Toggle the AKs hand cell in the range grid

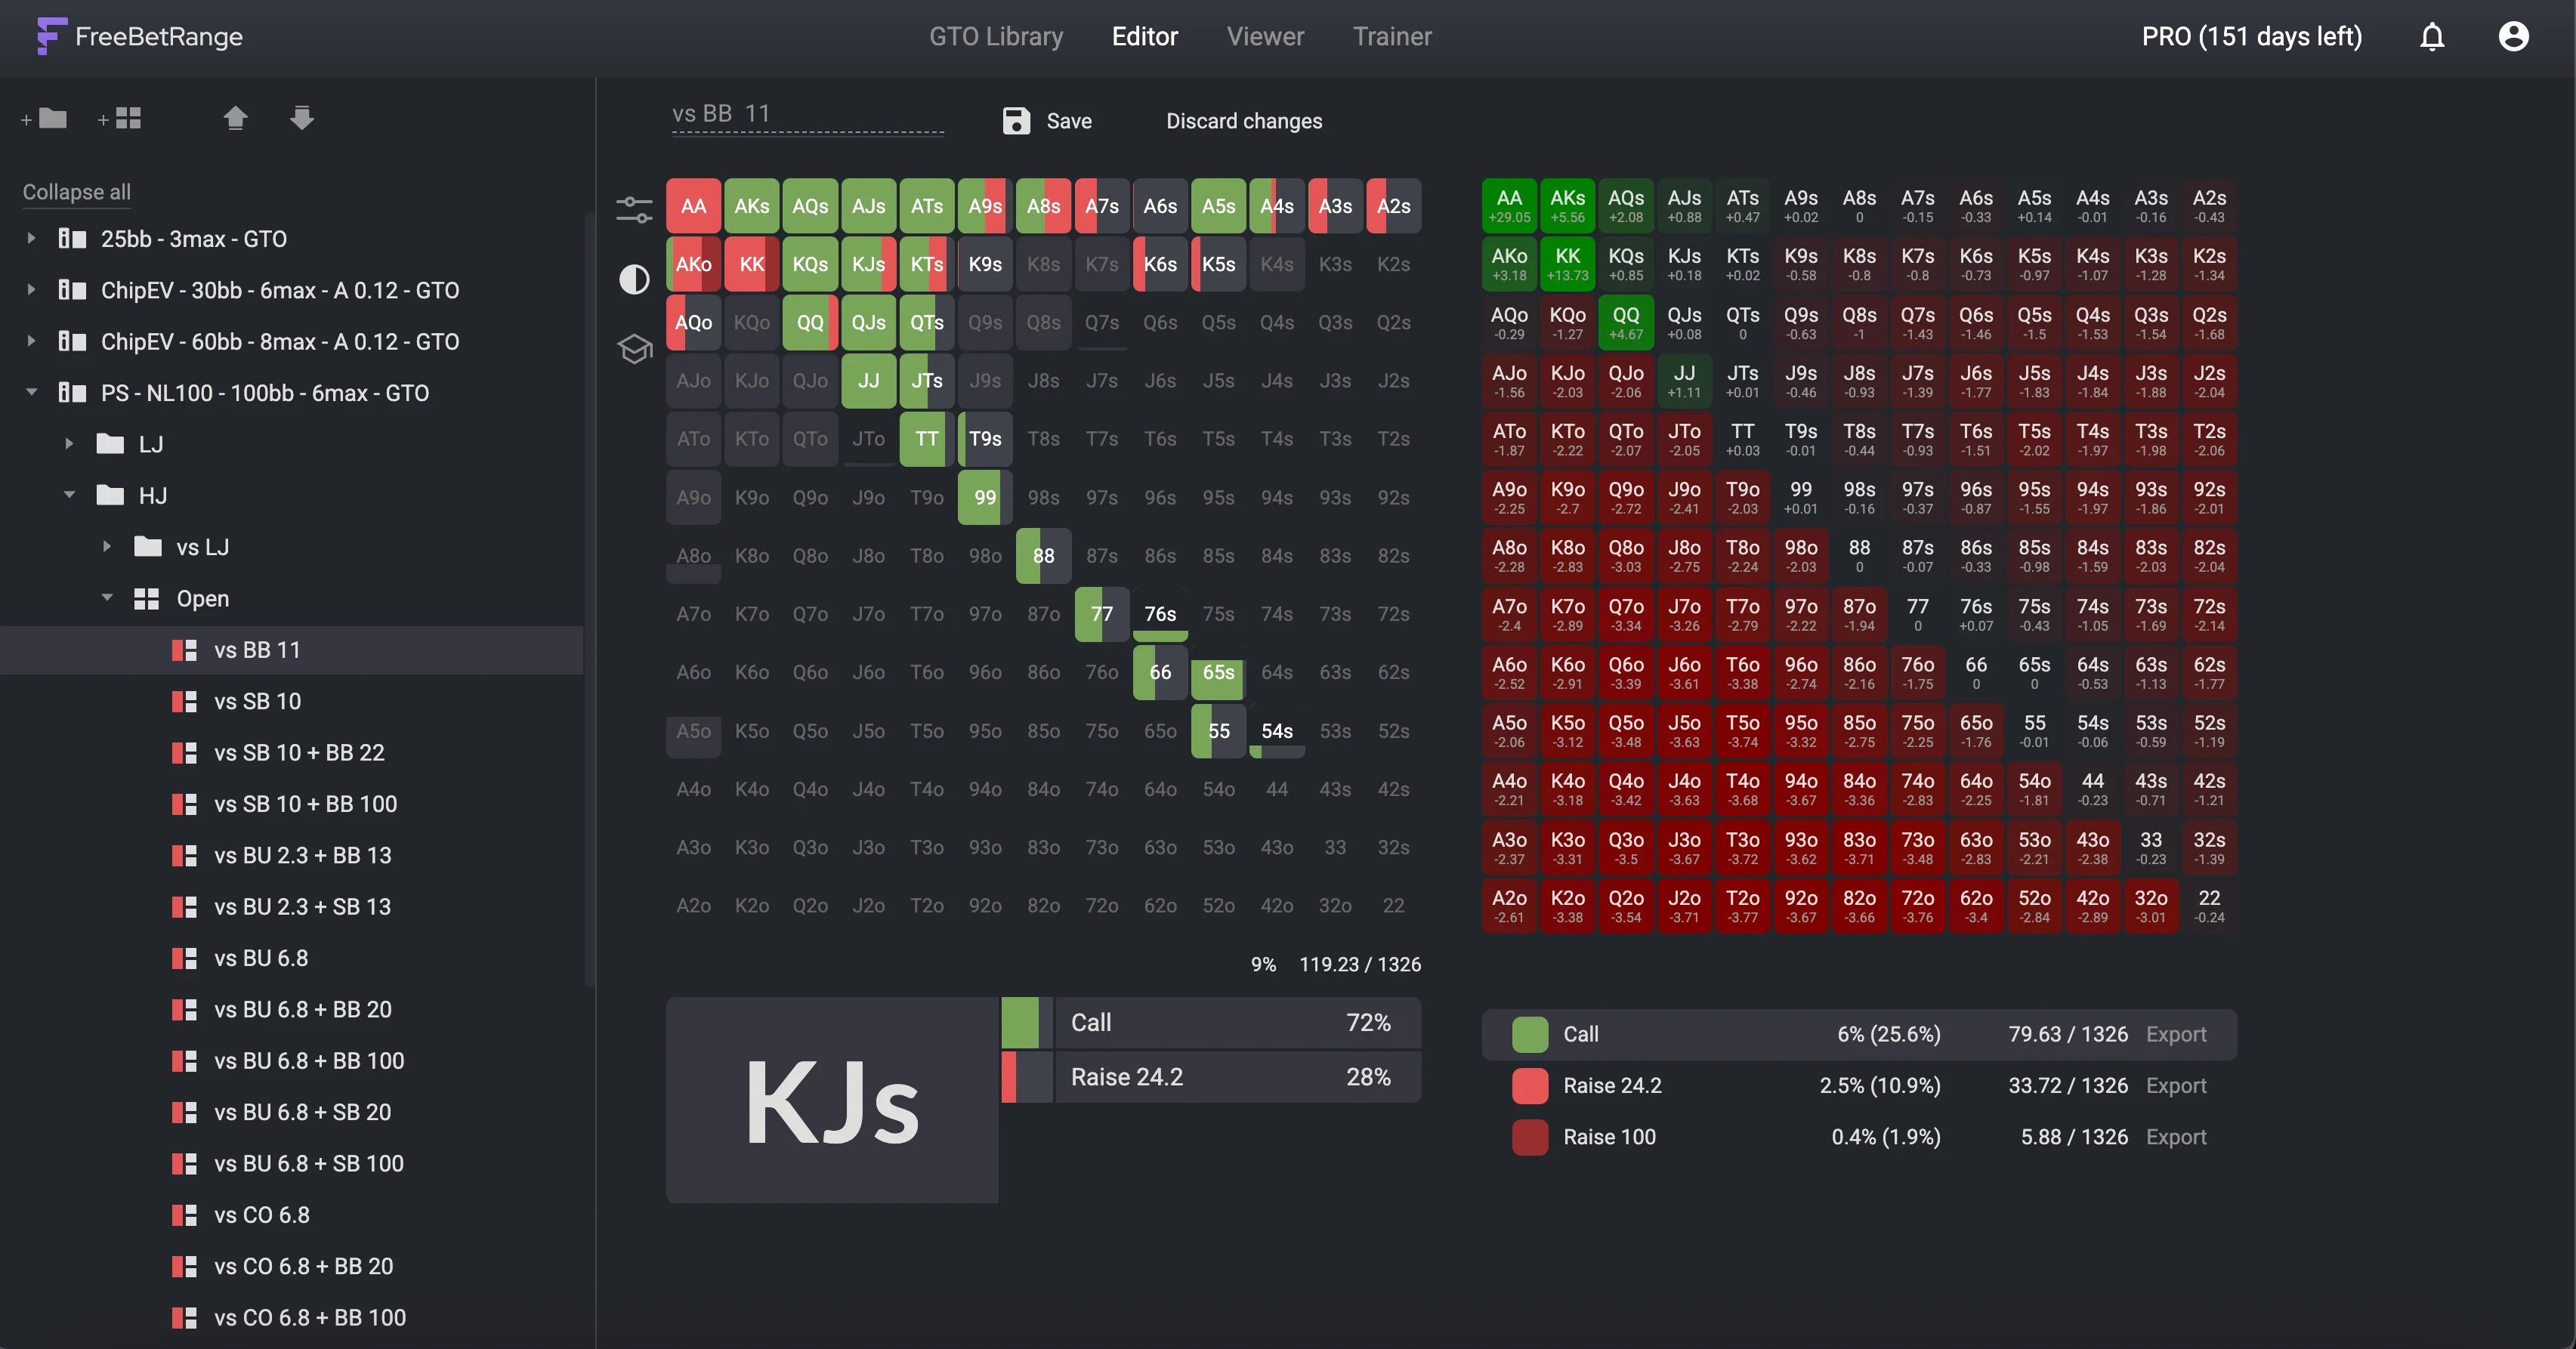coord(751,206)
